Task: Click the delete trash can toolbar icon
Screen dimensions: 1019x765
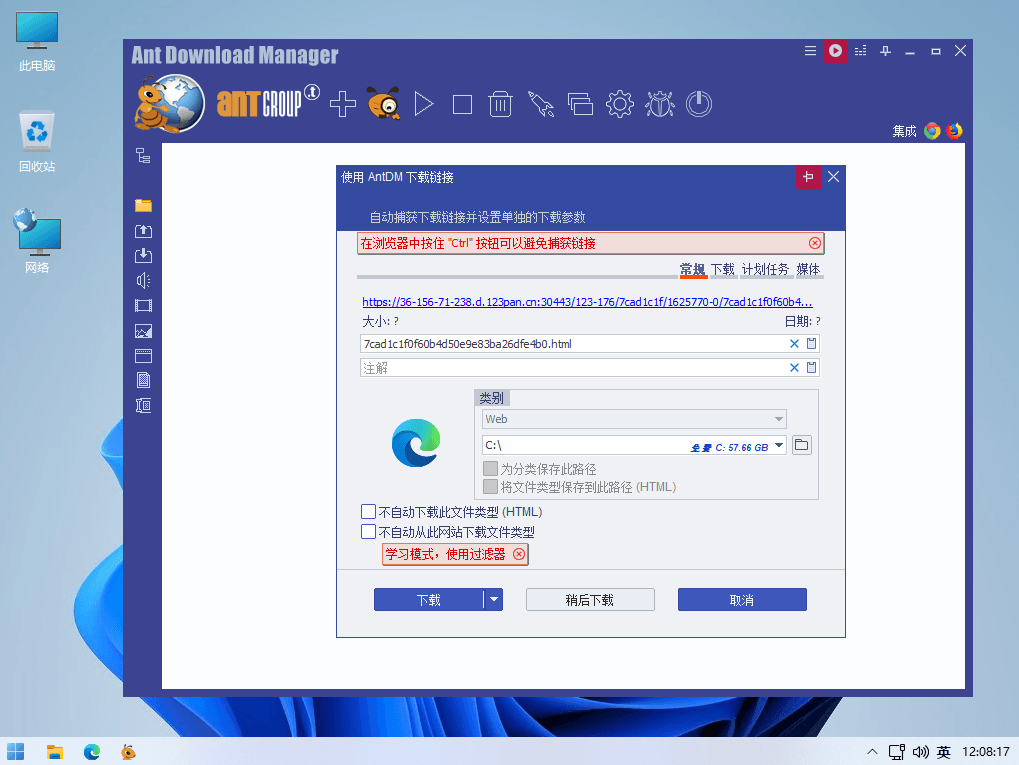Action: click(x=500, y=104)
